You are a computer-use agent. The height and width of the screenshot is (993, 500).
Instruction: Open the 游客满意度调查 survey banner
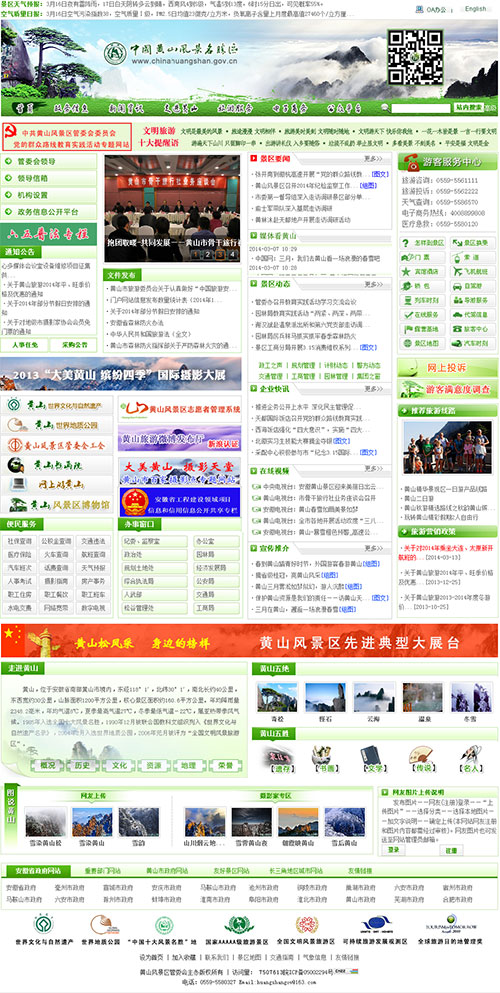click(x=447, y=389)
